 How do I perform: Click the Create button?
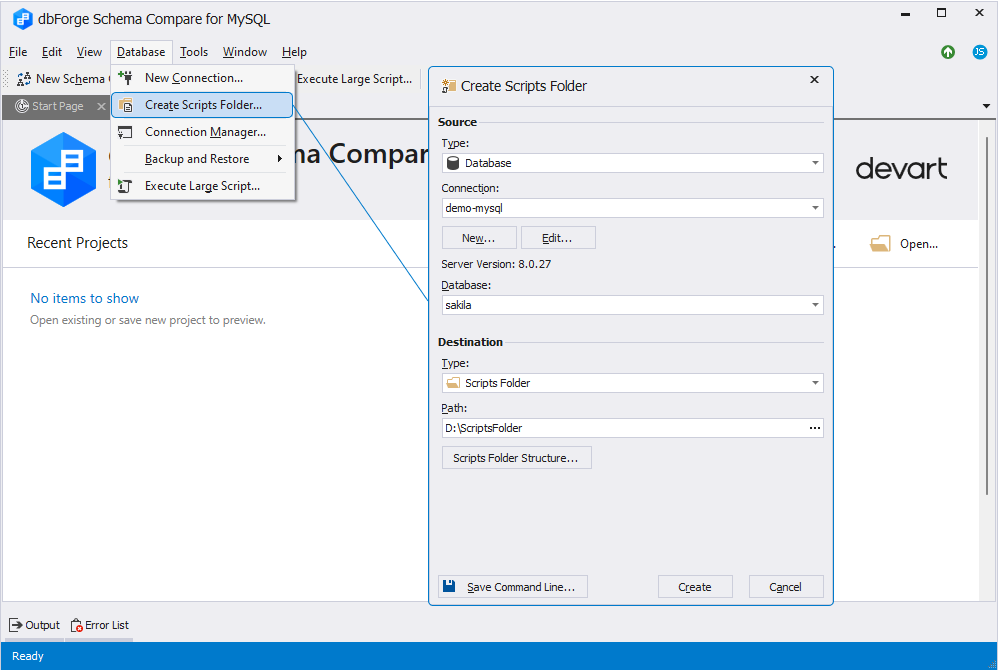tap(695, 587)
